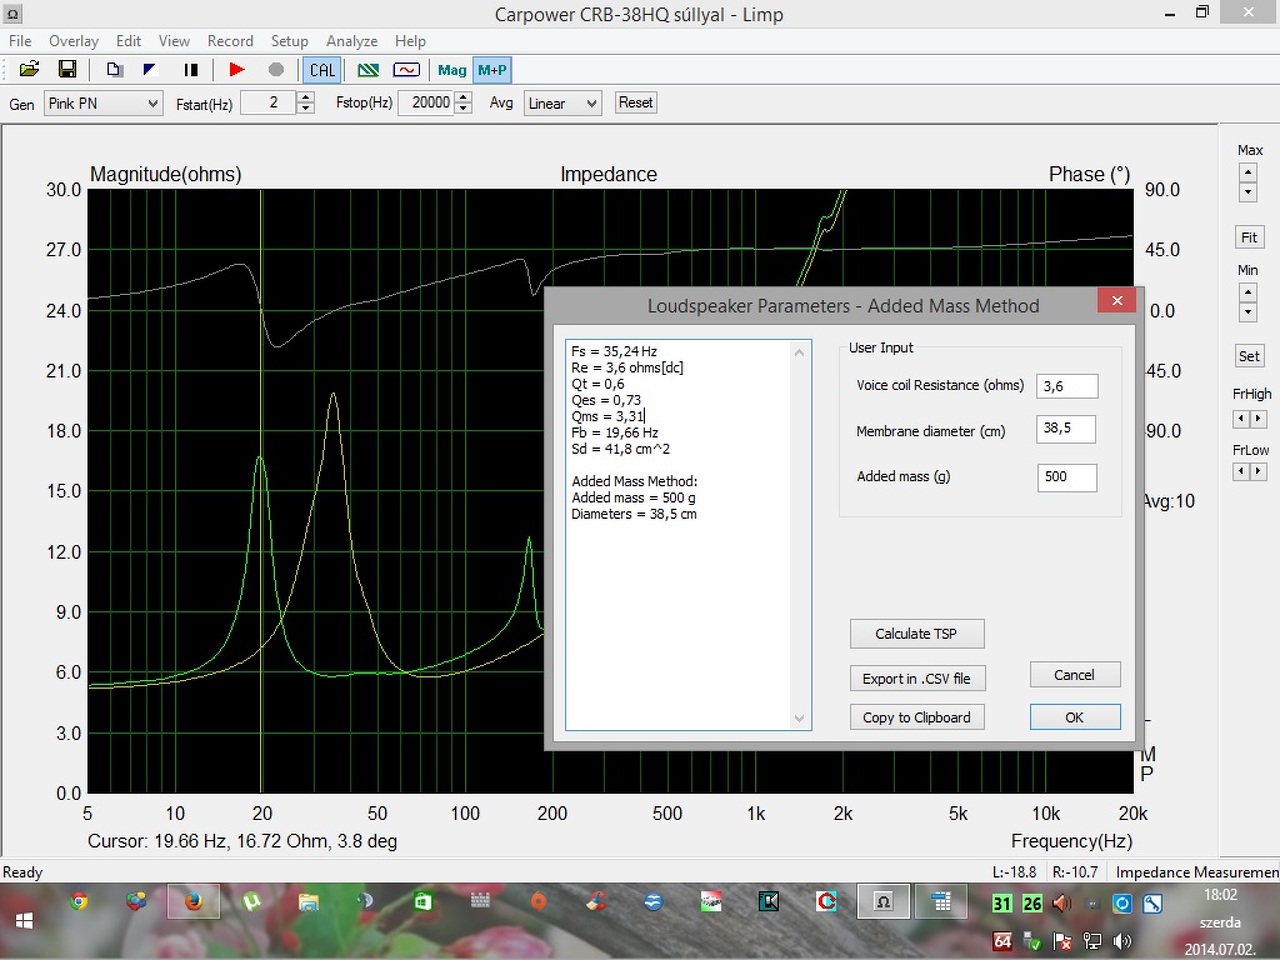Open the Gen Pink PN dropdown
This screenshot has height=960, width=1280.
103,103
